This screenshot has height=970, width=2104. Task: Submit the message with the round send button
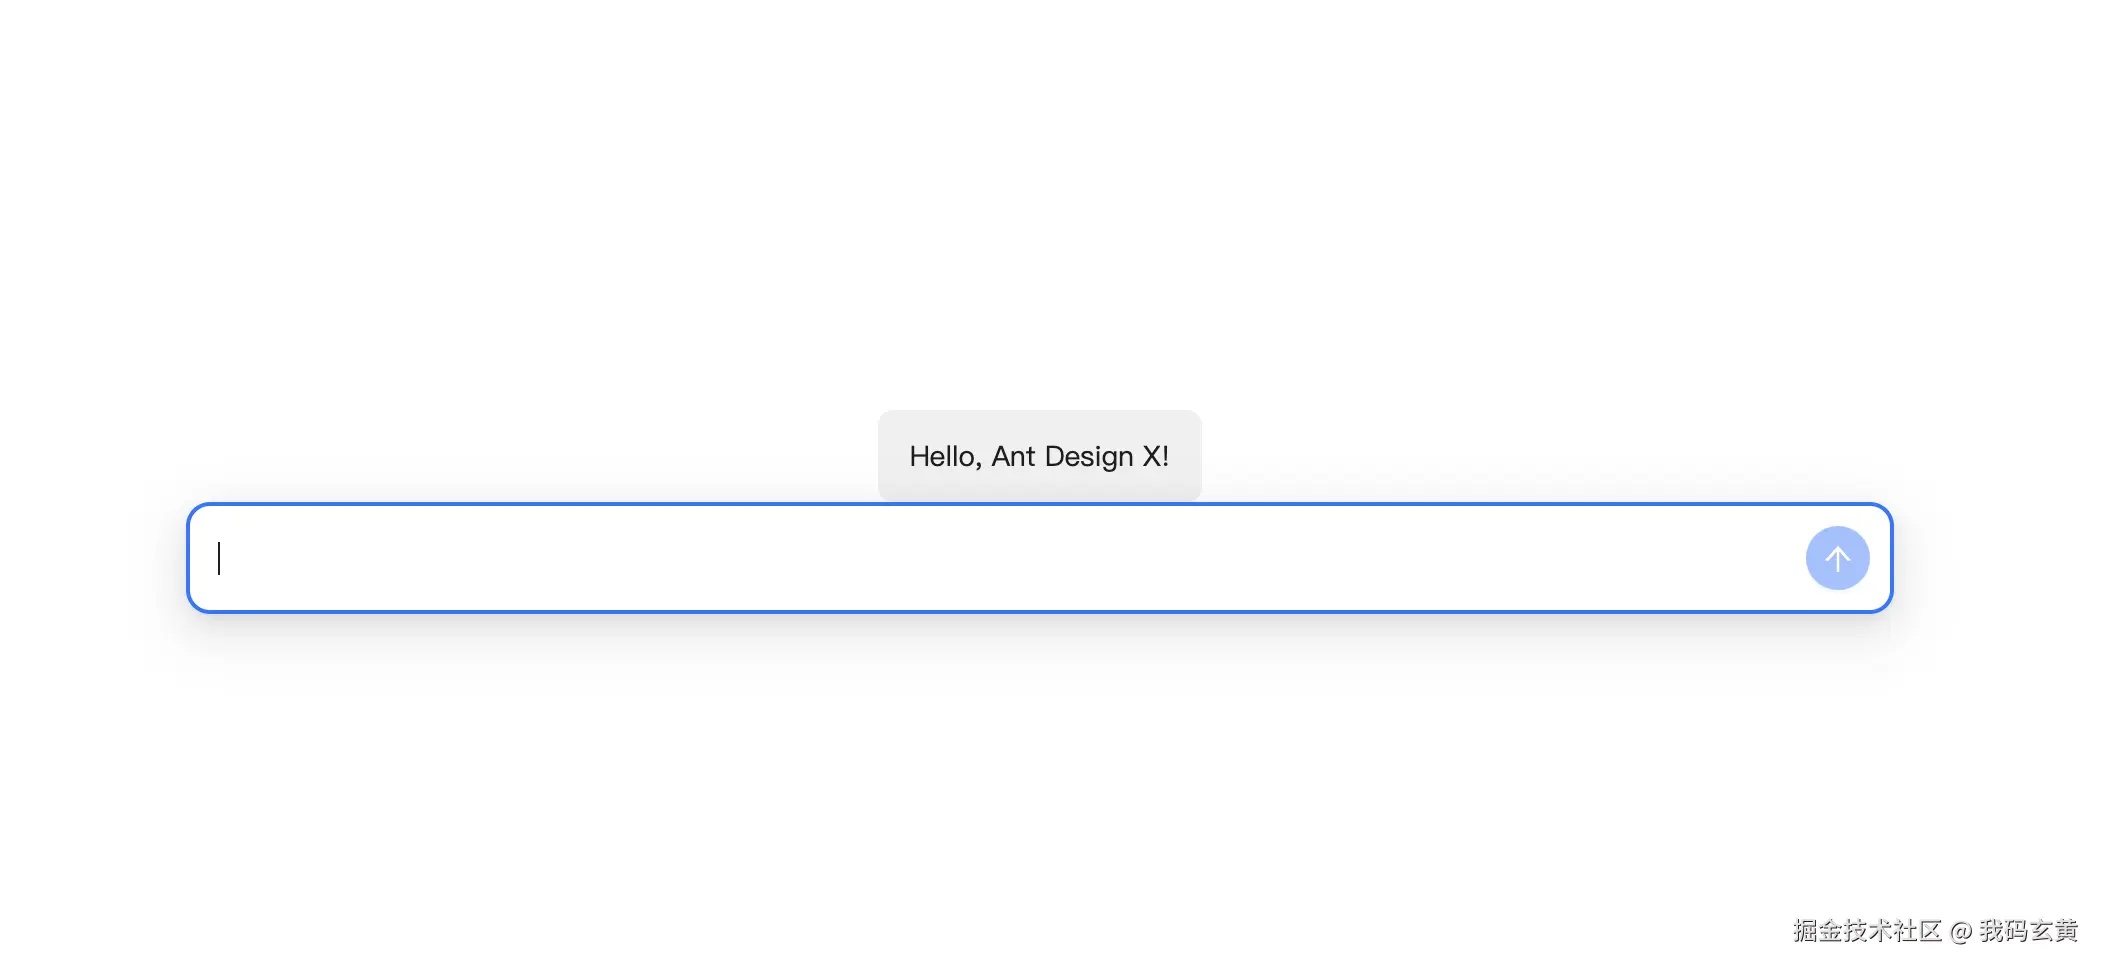pyautogui.click(x=1837, y=558)
